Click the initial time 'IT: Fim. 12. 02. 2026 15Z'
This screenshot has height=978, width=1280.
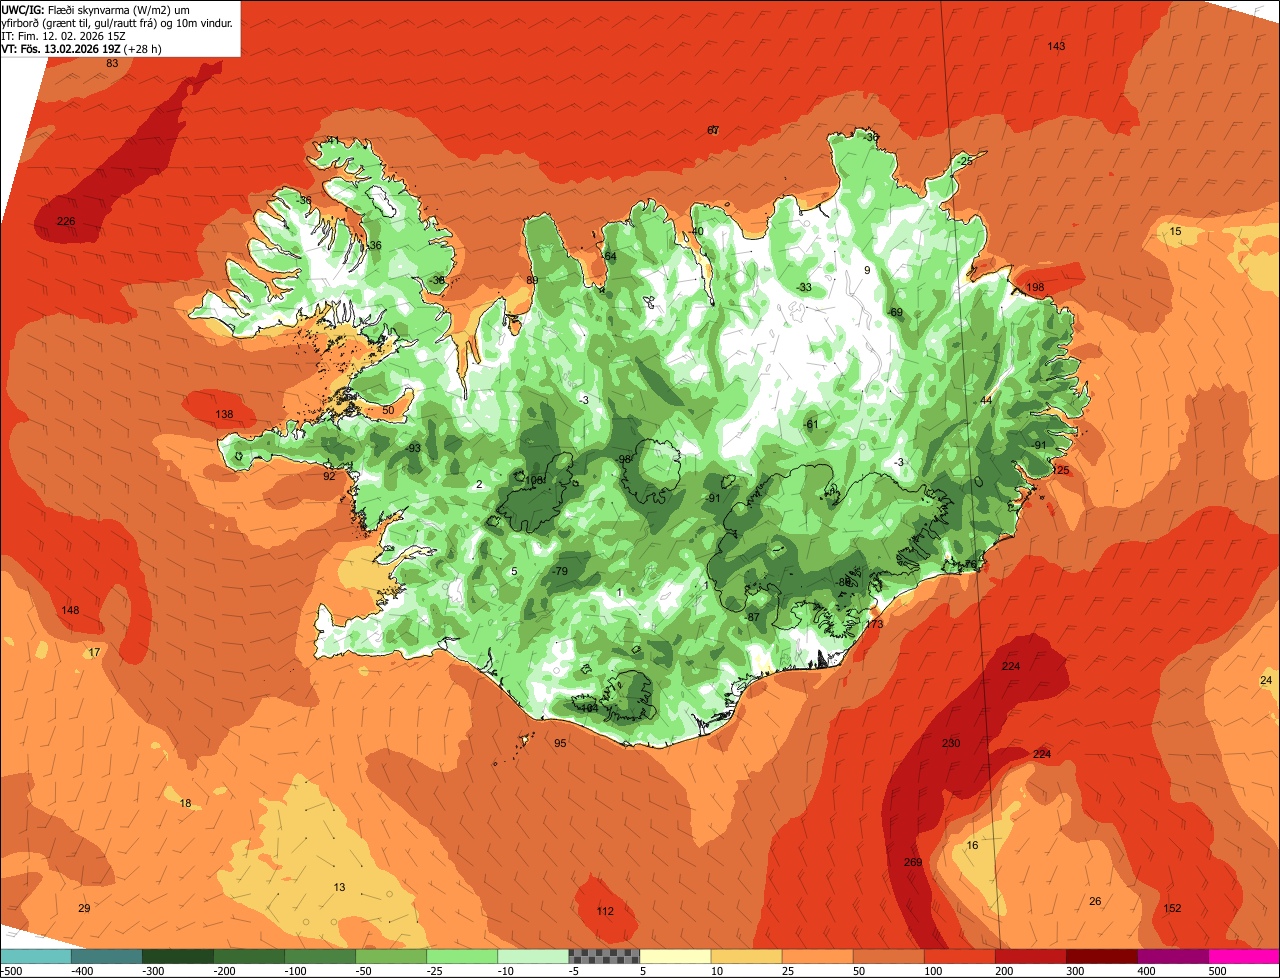click(63, 36)
